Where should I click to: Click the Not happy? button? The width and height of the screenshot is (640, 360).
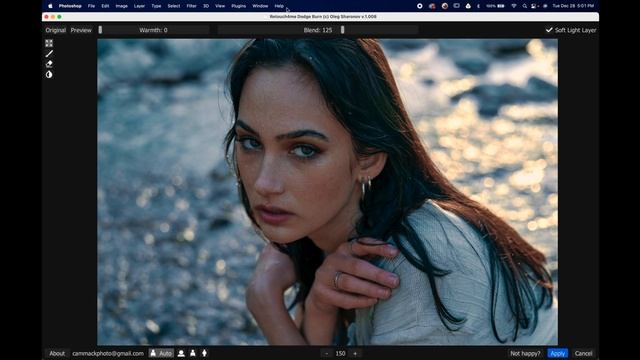tap(525, 353)
